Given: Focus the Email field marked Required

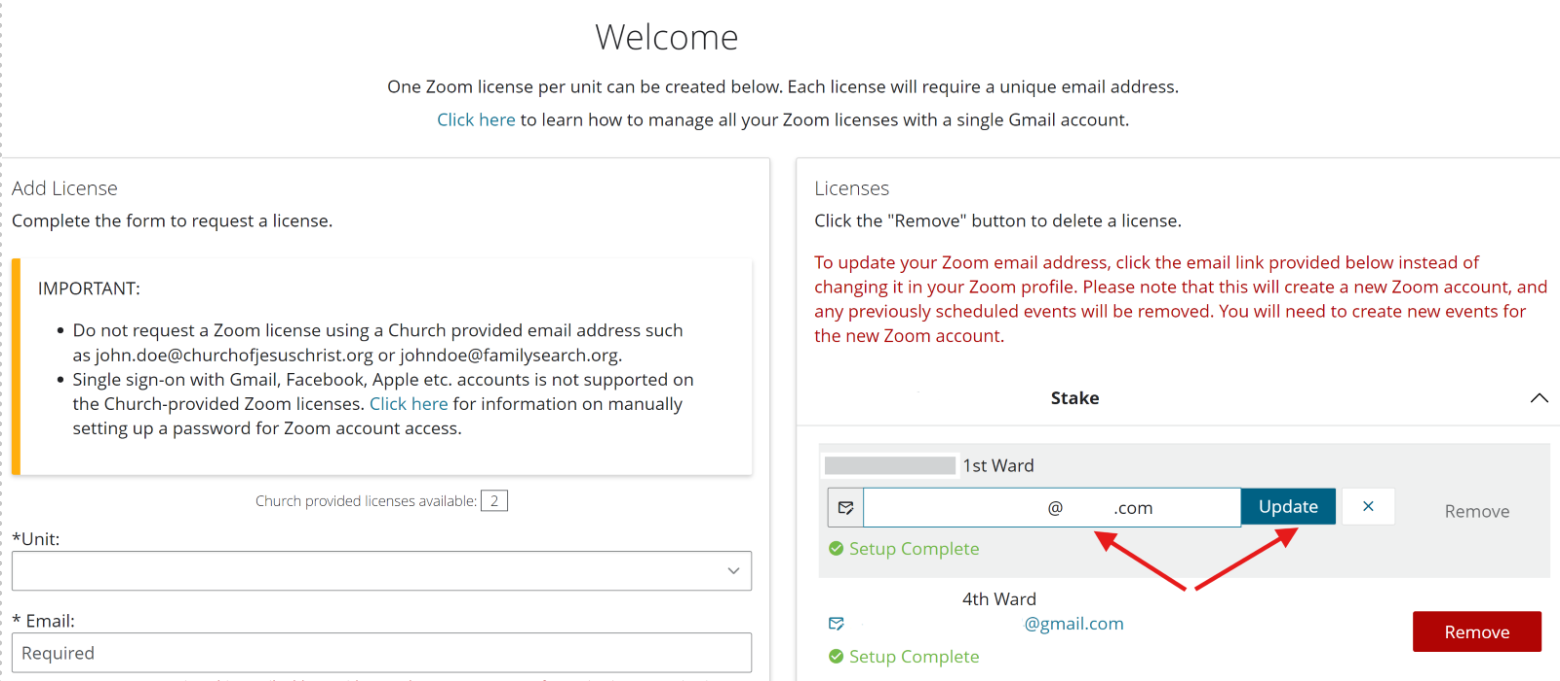Looking at the screenshot, I should pyautogui.click(x=381, y=653).
